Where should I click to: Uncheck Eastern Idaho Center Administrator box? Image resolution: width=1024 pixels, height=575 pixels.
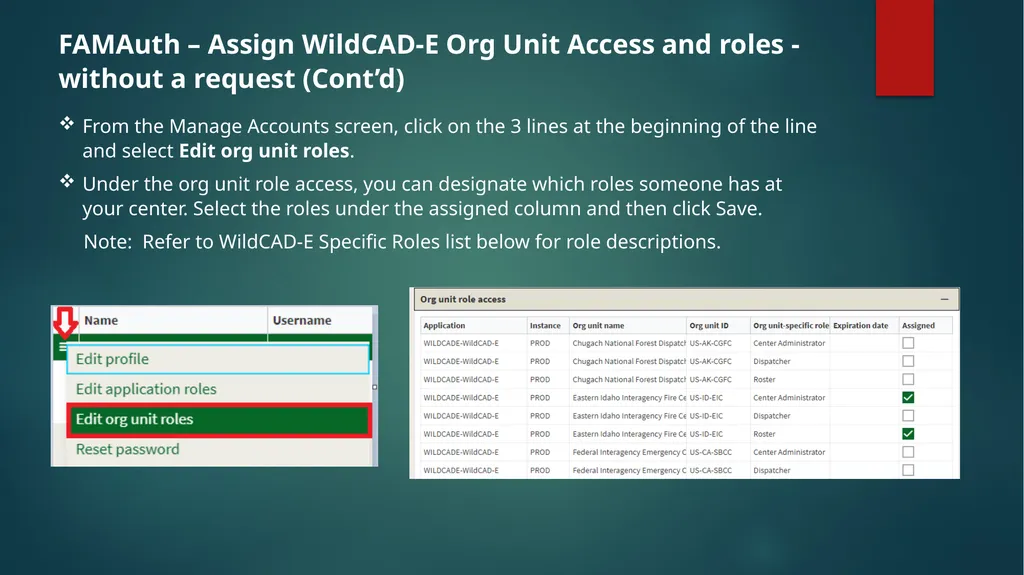(x=908, y=397)
